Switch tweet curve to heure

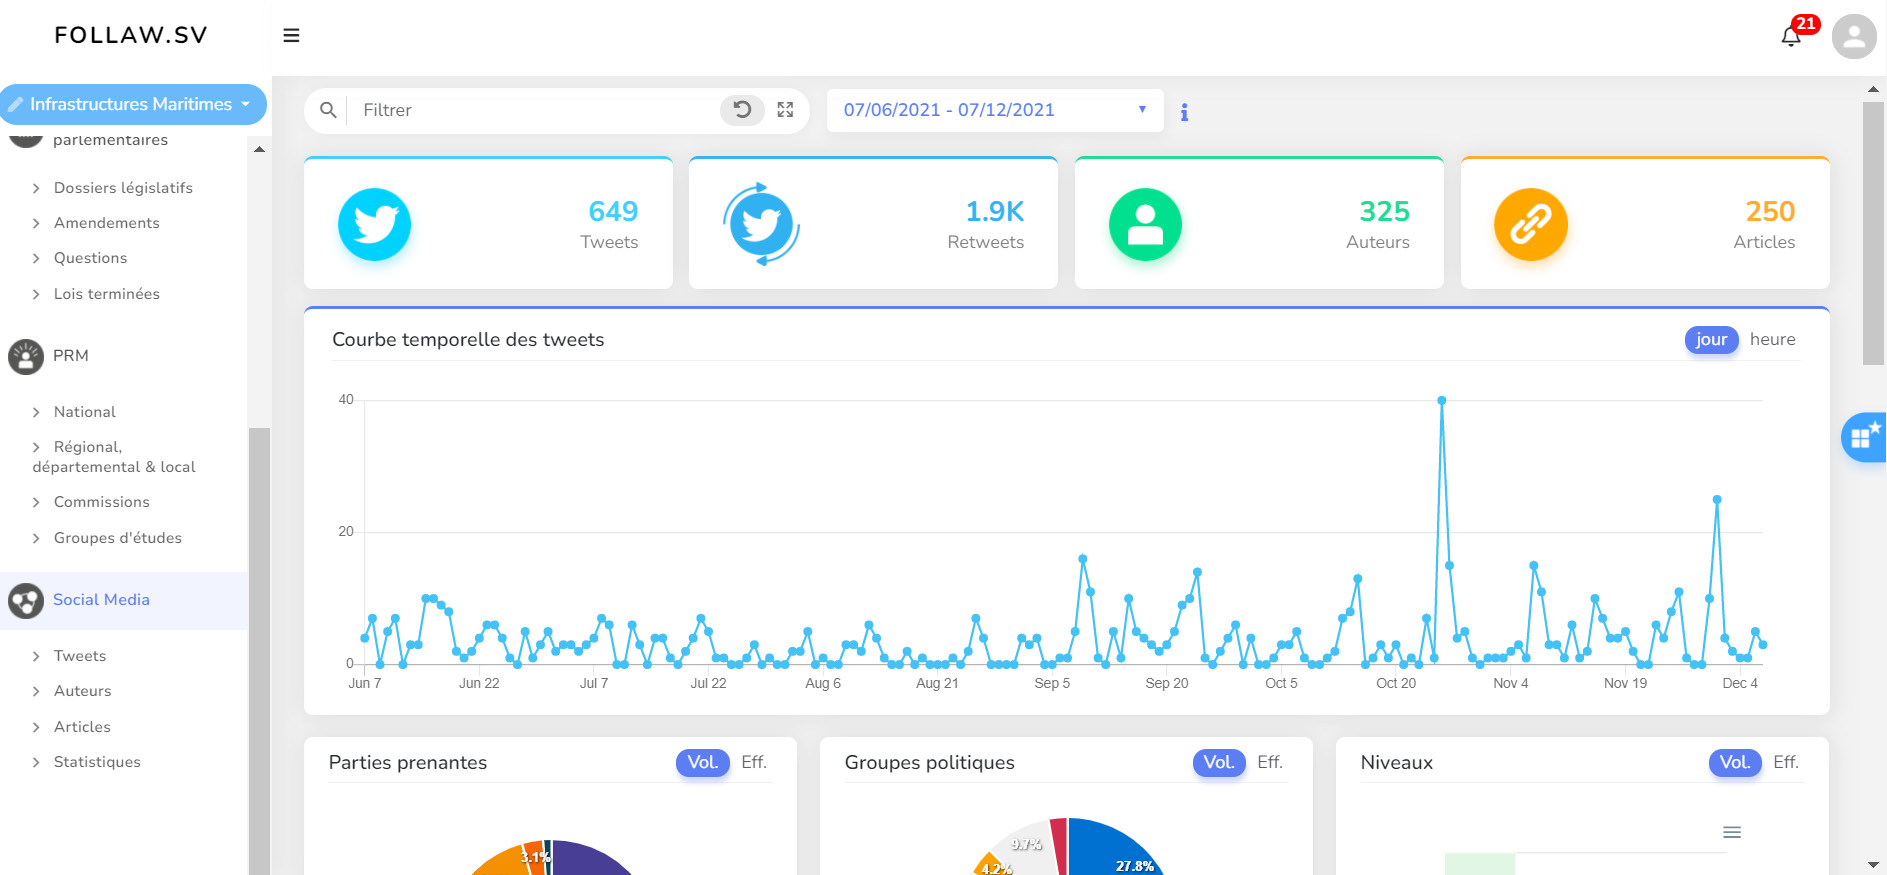click(1772, 340)
